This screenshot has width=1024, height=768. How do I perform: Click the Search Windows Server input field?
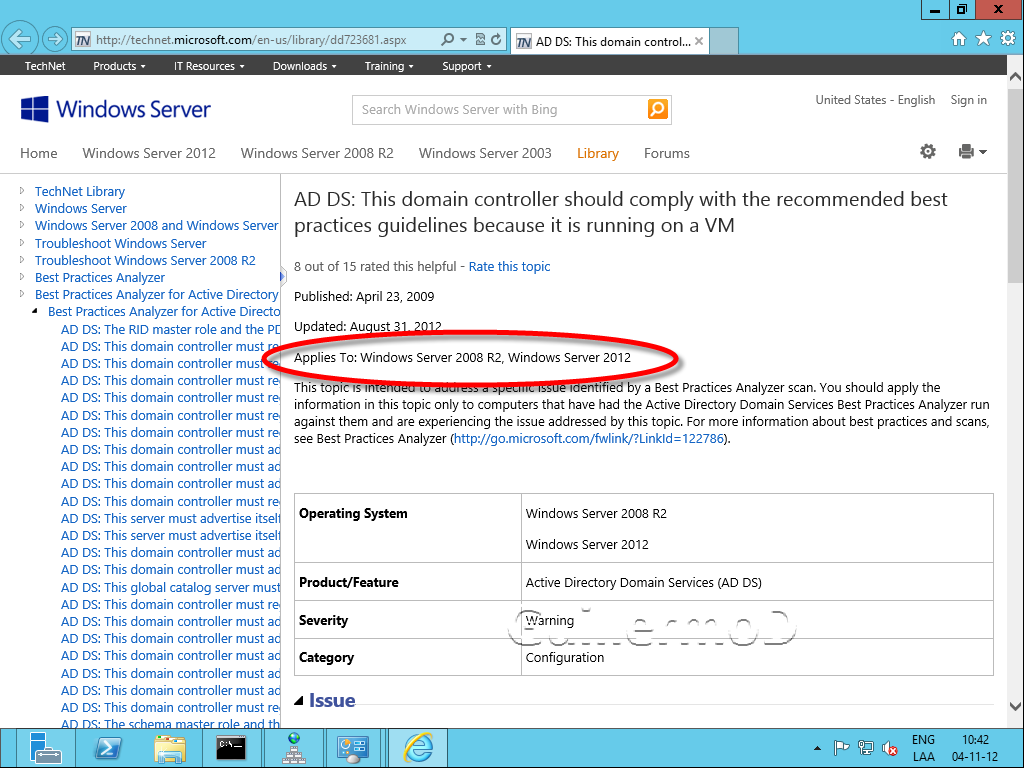point(498,110)
